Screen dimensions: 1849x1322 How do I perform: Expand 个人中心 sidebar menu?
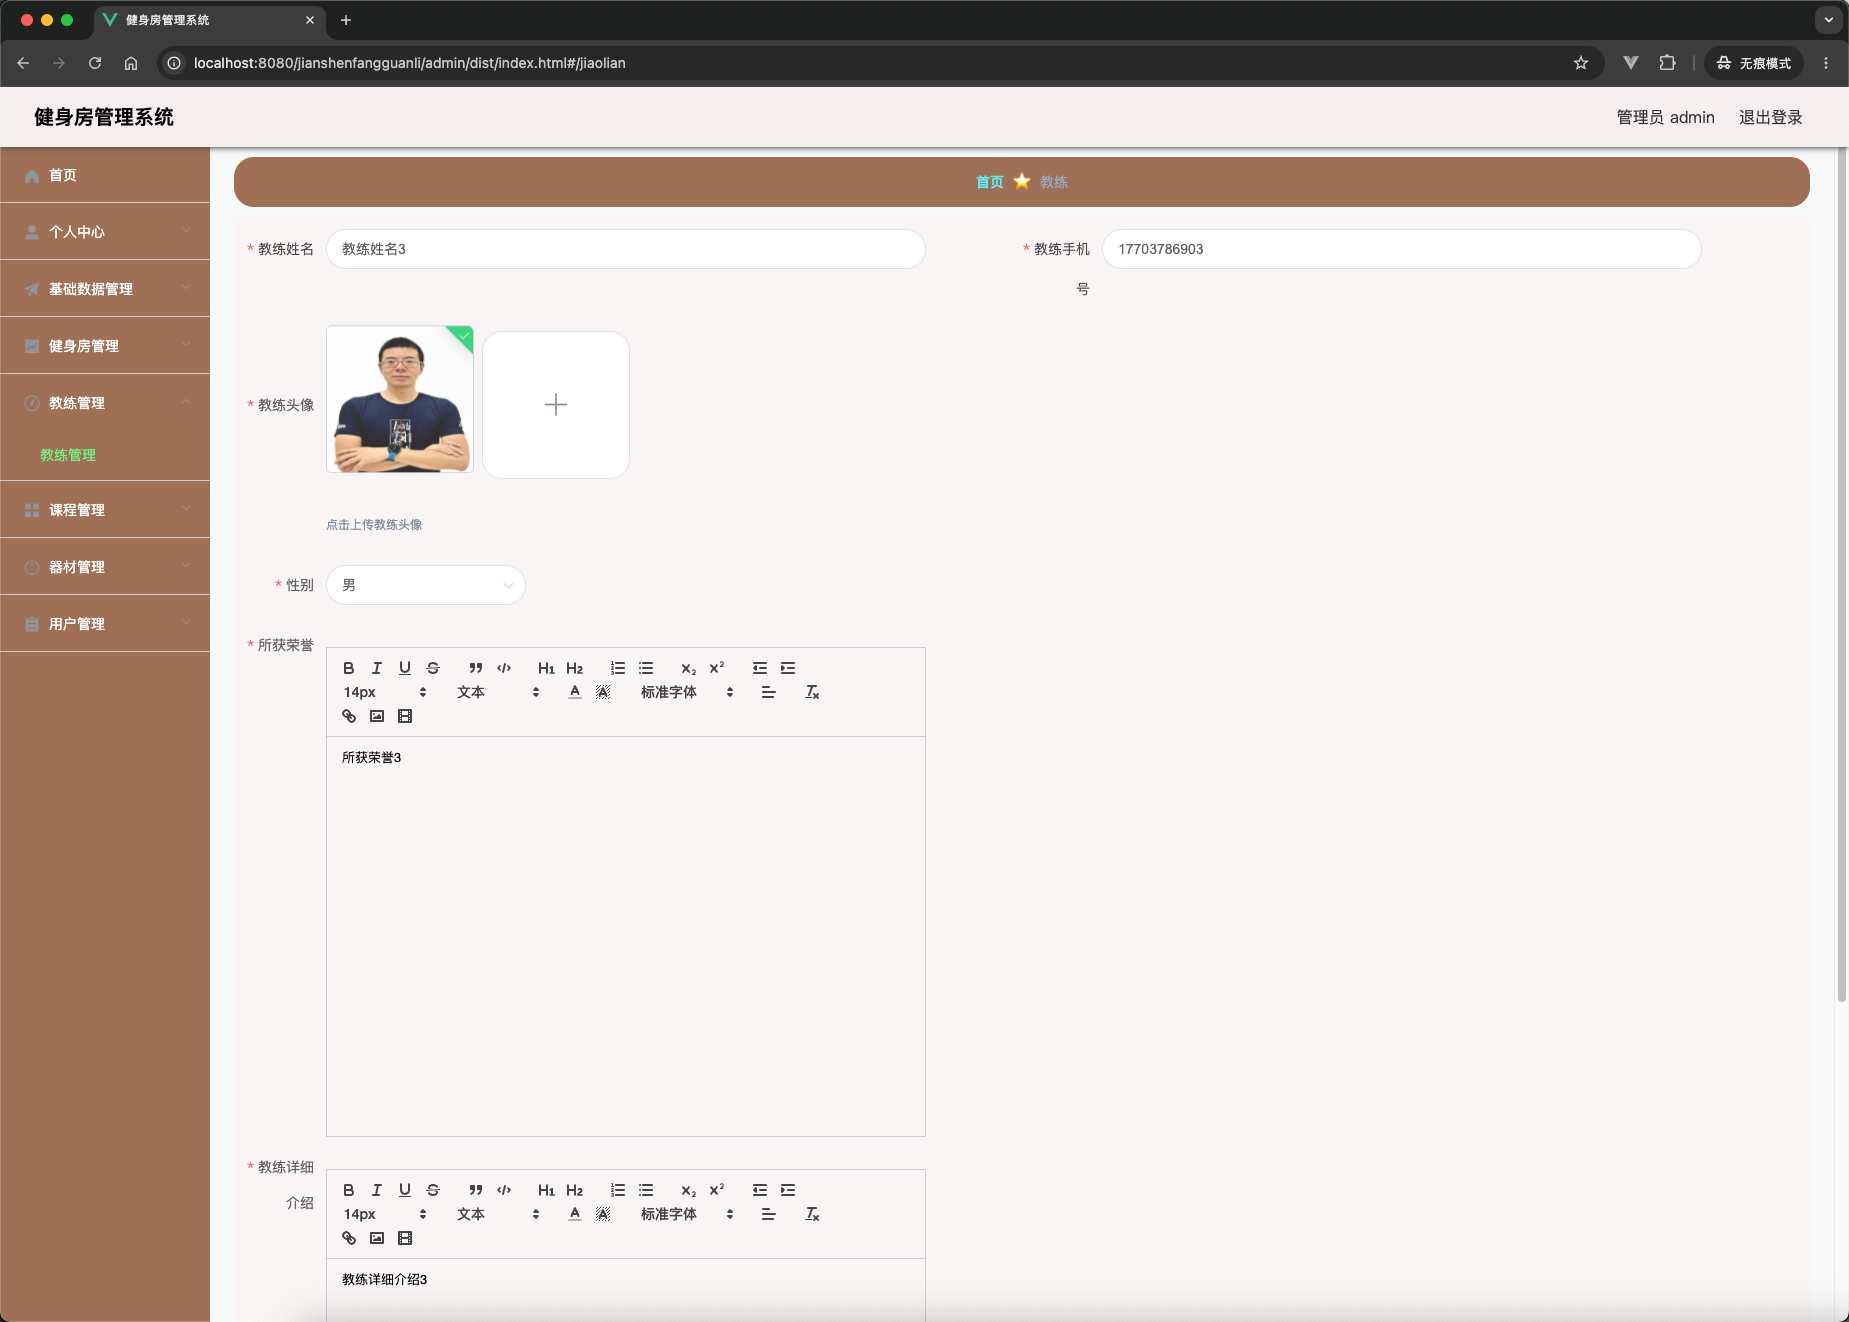[x=105, y=232]
